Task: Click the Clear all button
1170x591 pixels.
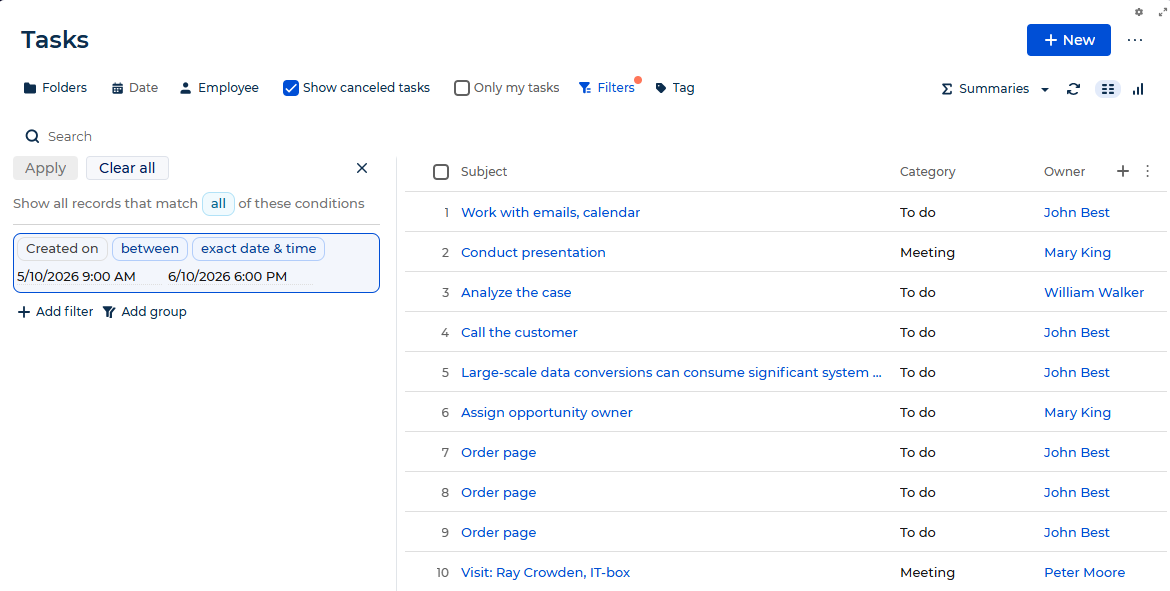Action: click(128, 168)
